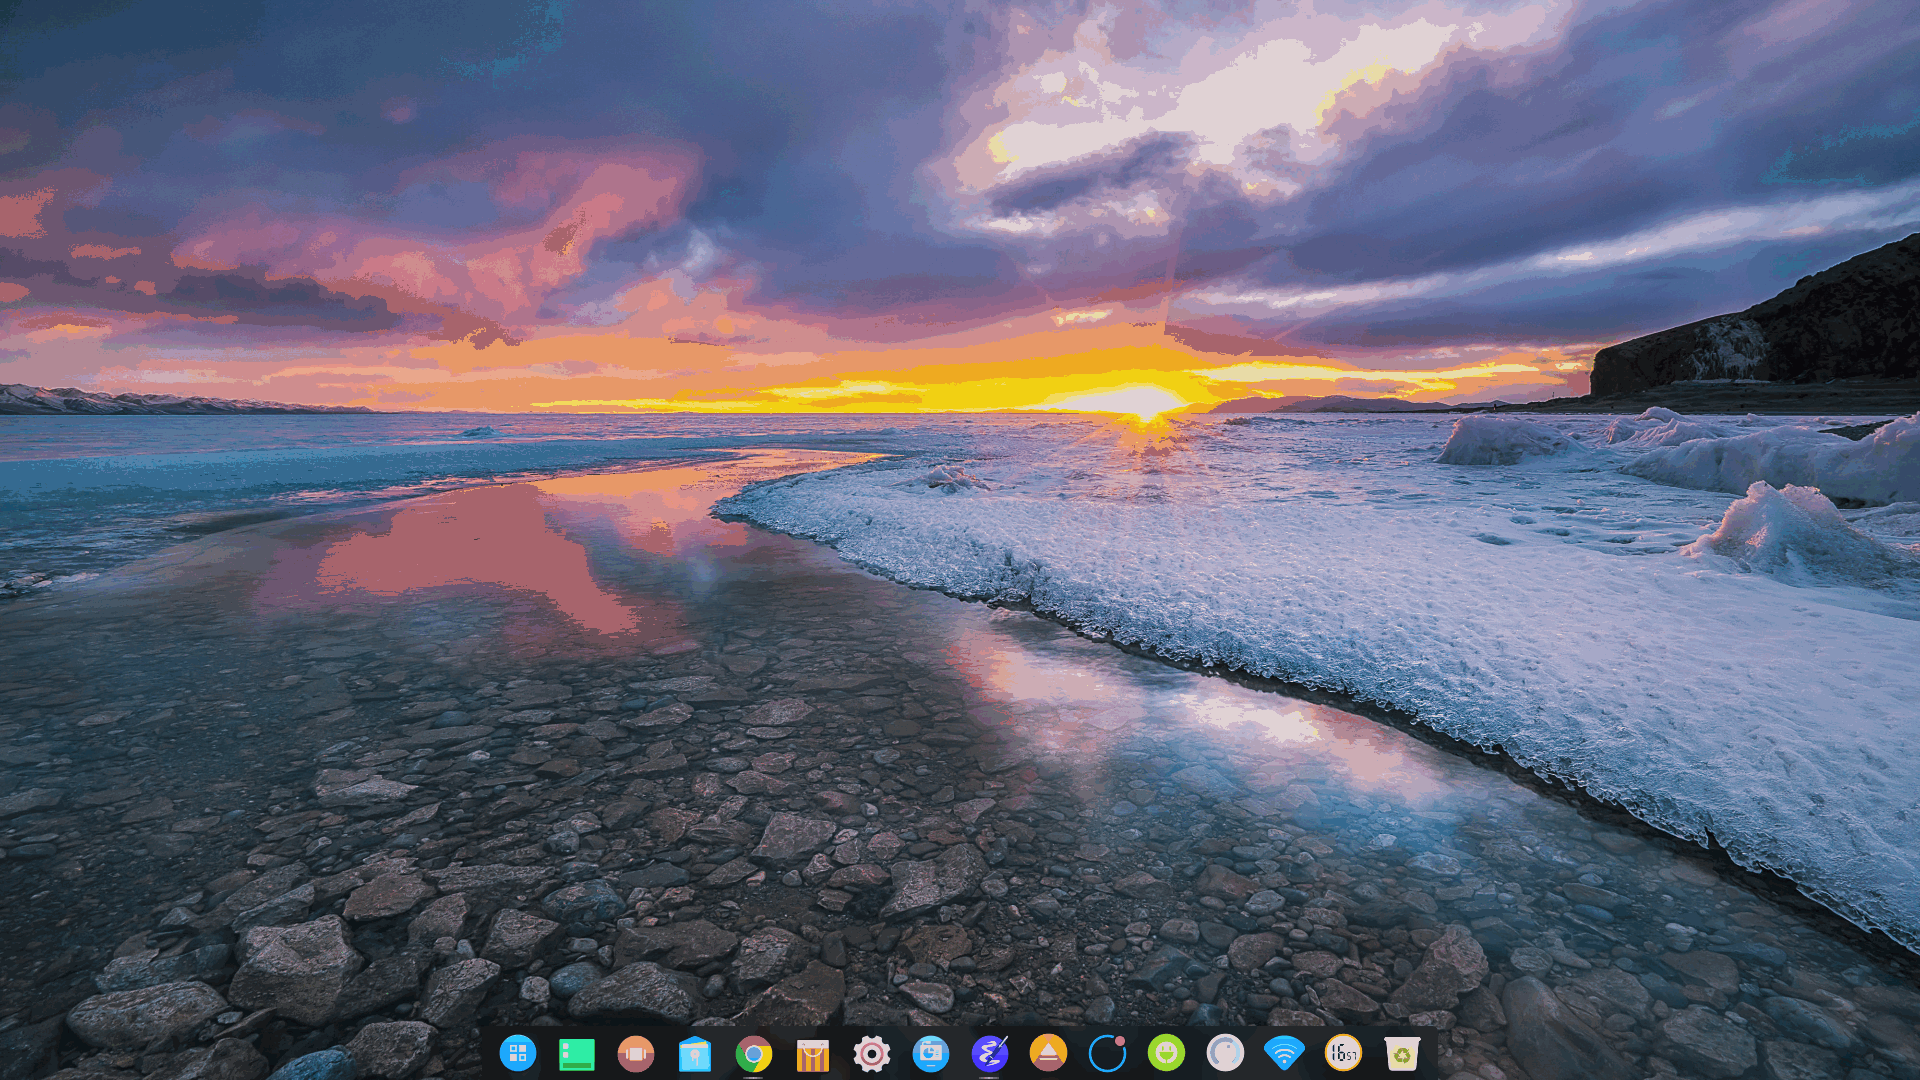Launch the blue presentation chart app
The width and height of the screenshot is (1920, 1080).
930,1053
